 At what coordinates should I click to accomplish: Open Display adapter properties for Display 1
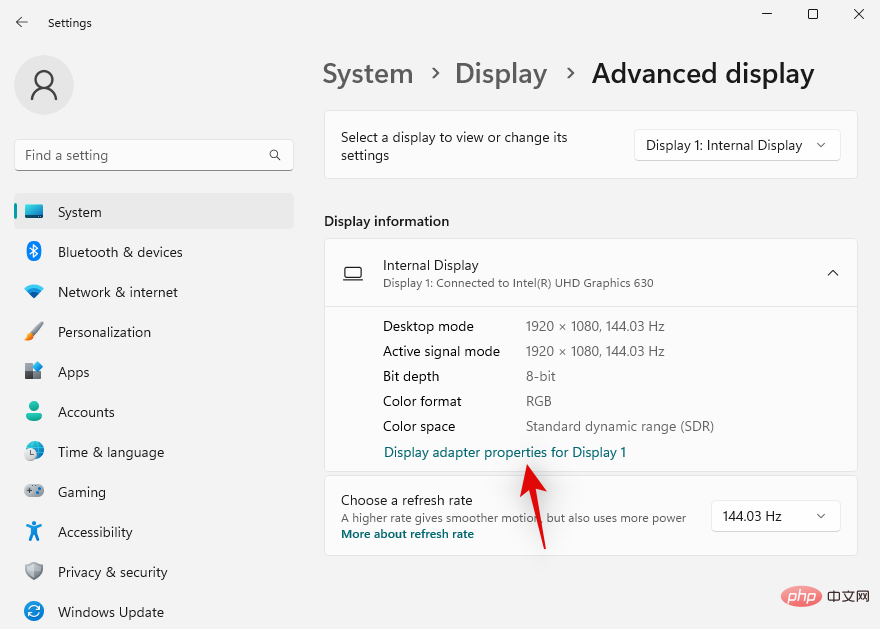pyautogui.click(x=504, y=452)
